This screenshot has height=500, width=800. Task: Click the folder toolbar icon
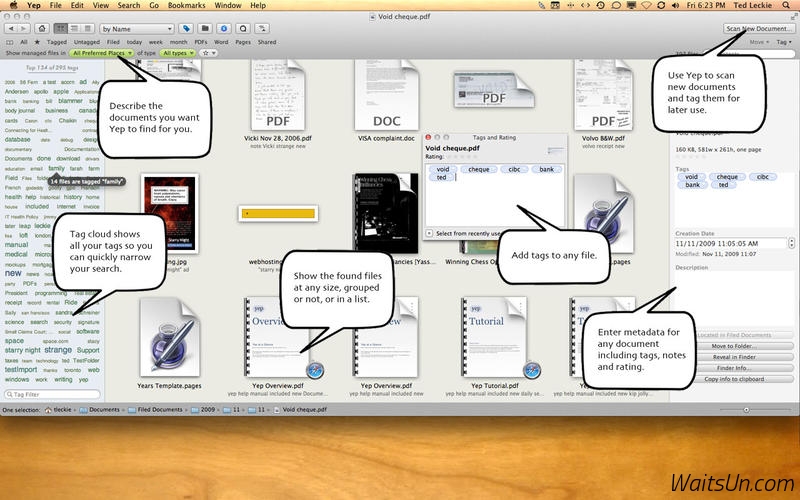point(205,29)
